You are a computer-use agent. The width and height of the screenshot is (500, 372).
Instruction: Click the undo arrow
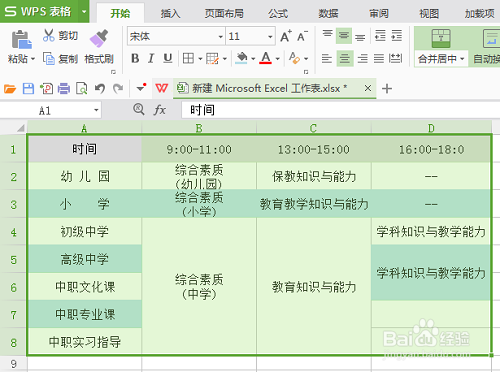tap(100, 89)
